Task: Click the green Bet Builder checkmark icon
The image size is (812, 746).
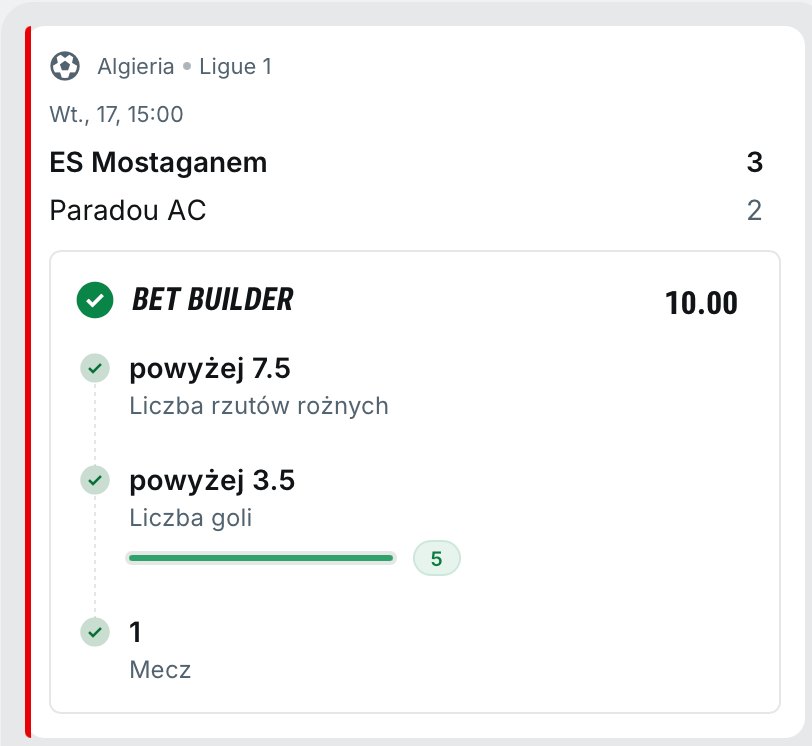Action: [x=95, y=299]
